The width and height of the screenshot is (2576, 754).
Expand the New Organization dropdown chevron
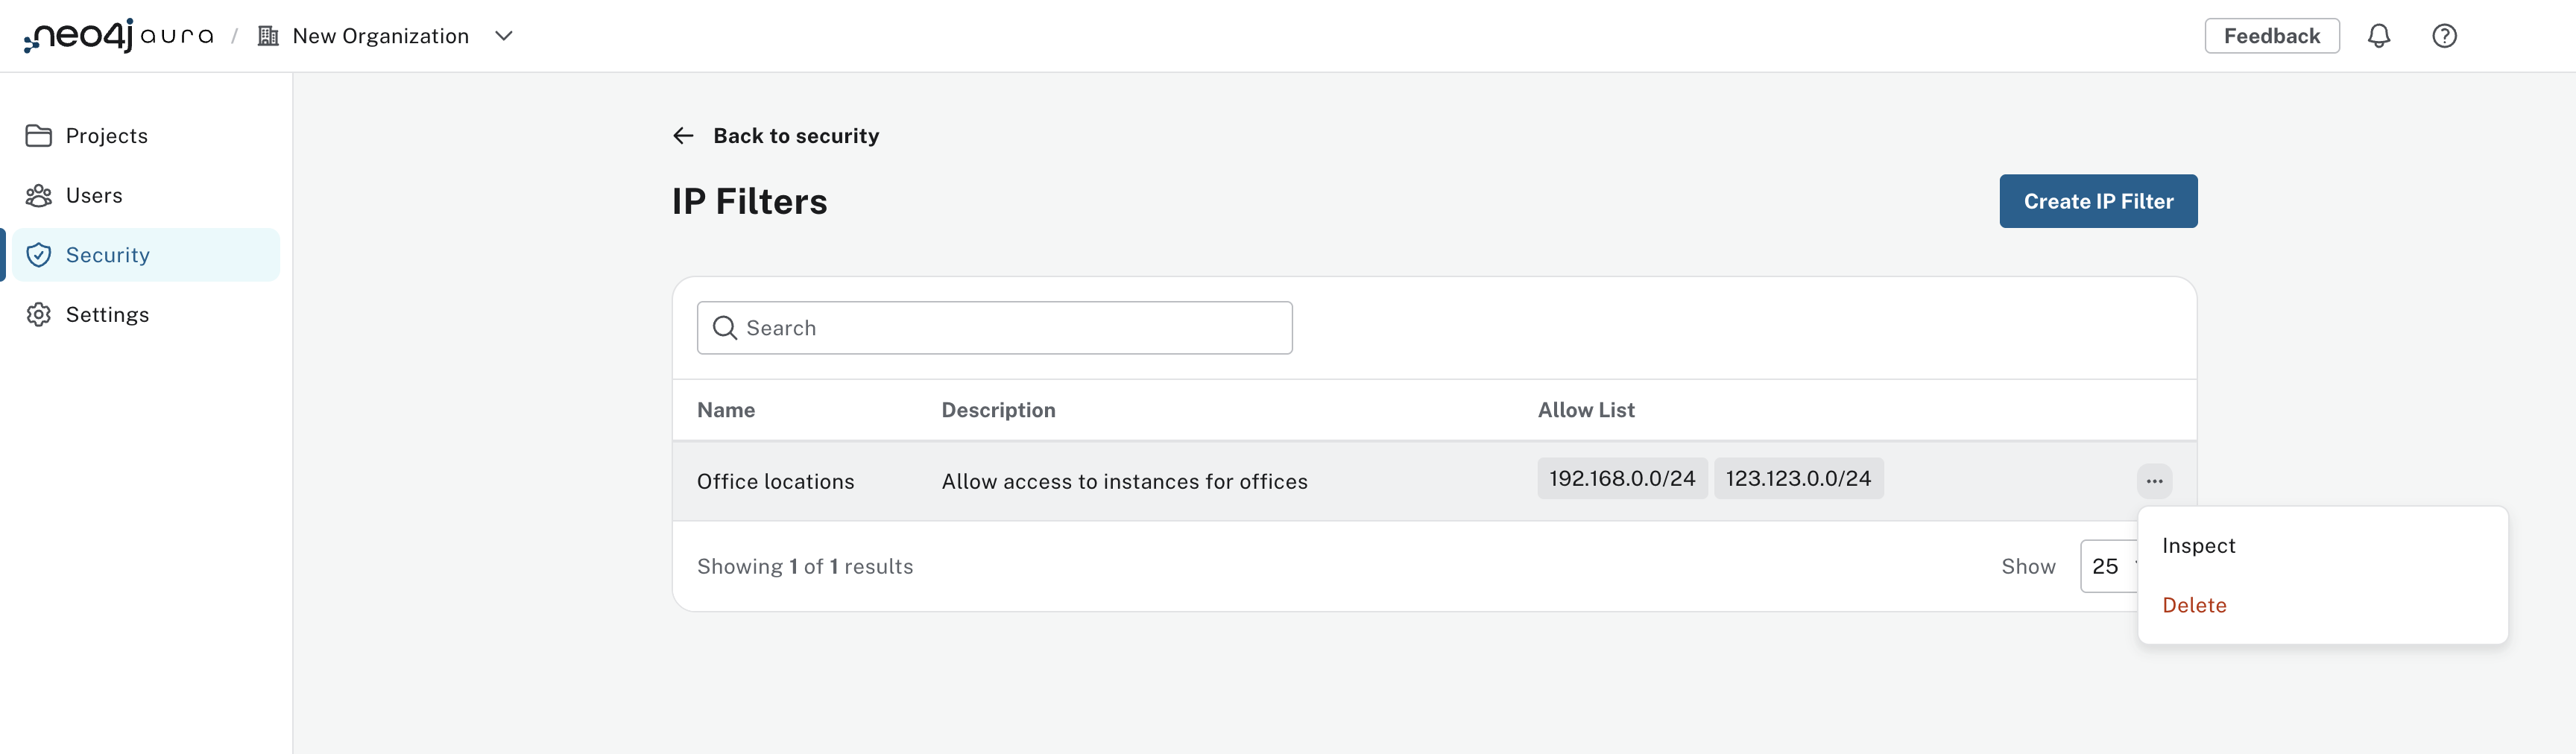[x=504, y=36]
